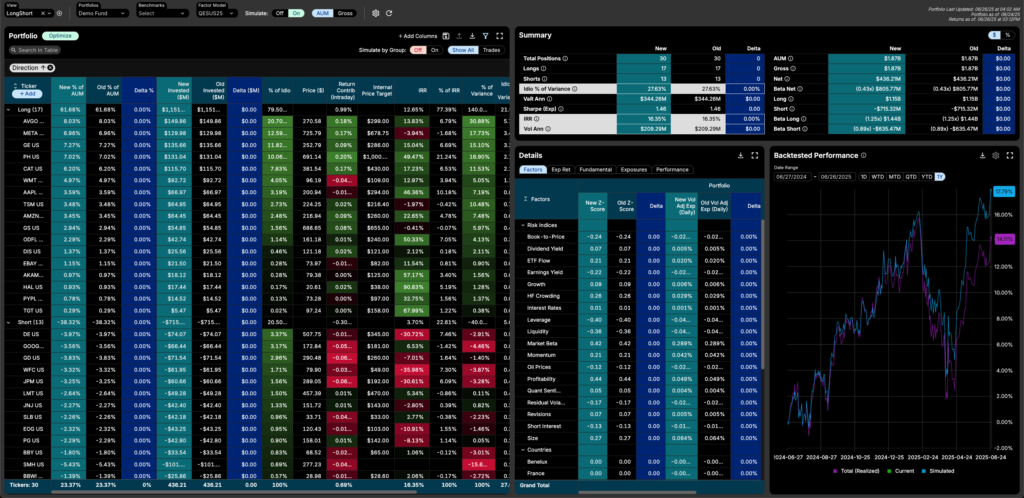1024x498 pixels.
Task: Switch table to Trades only
Action: click(492, 50)
